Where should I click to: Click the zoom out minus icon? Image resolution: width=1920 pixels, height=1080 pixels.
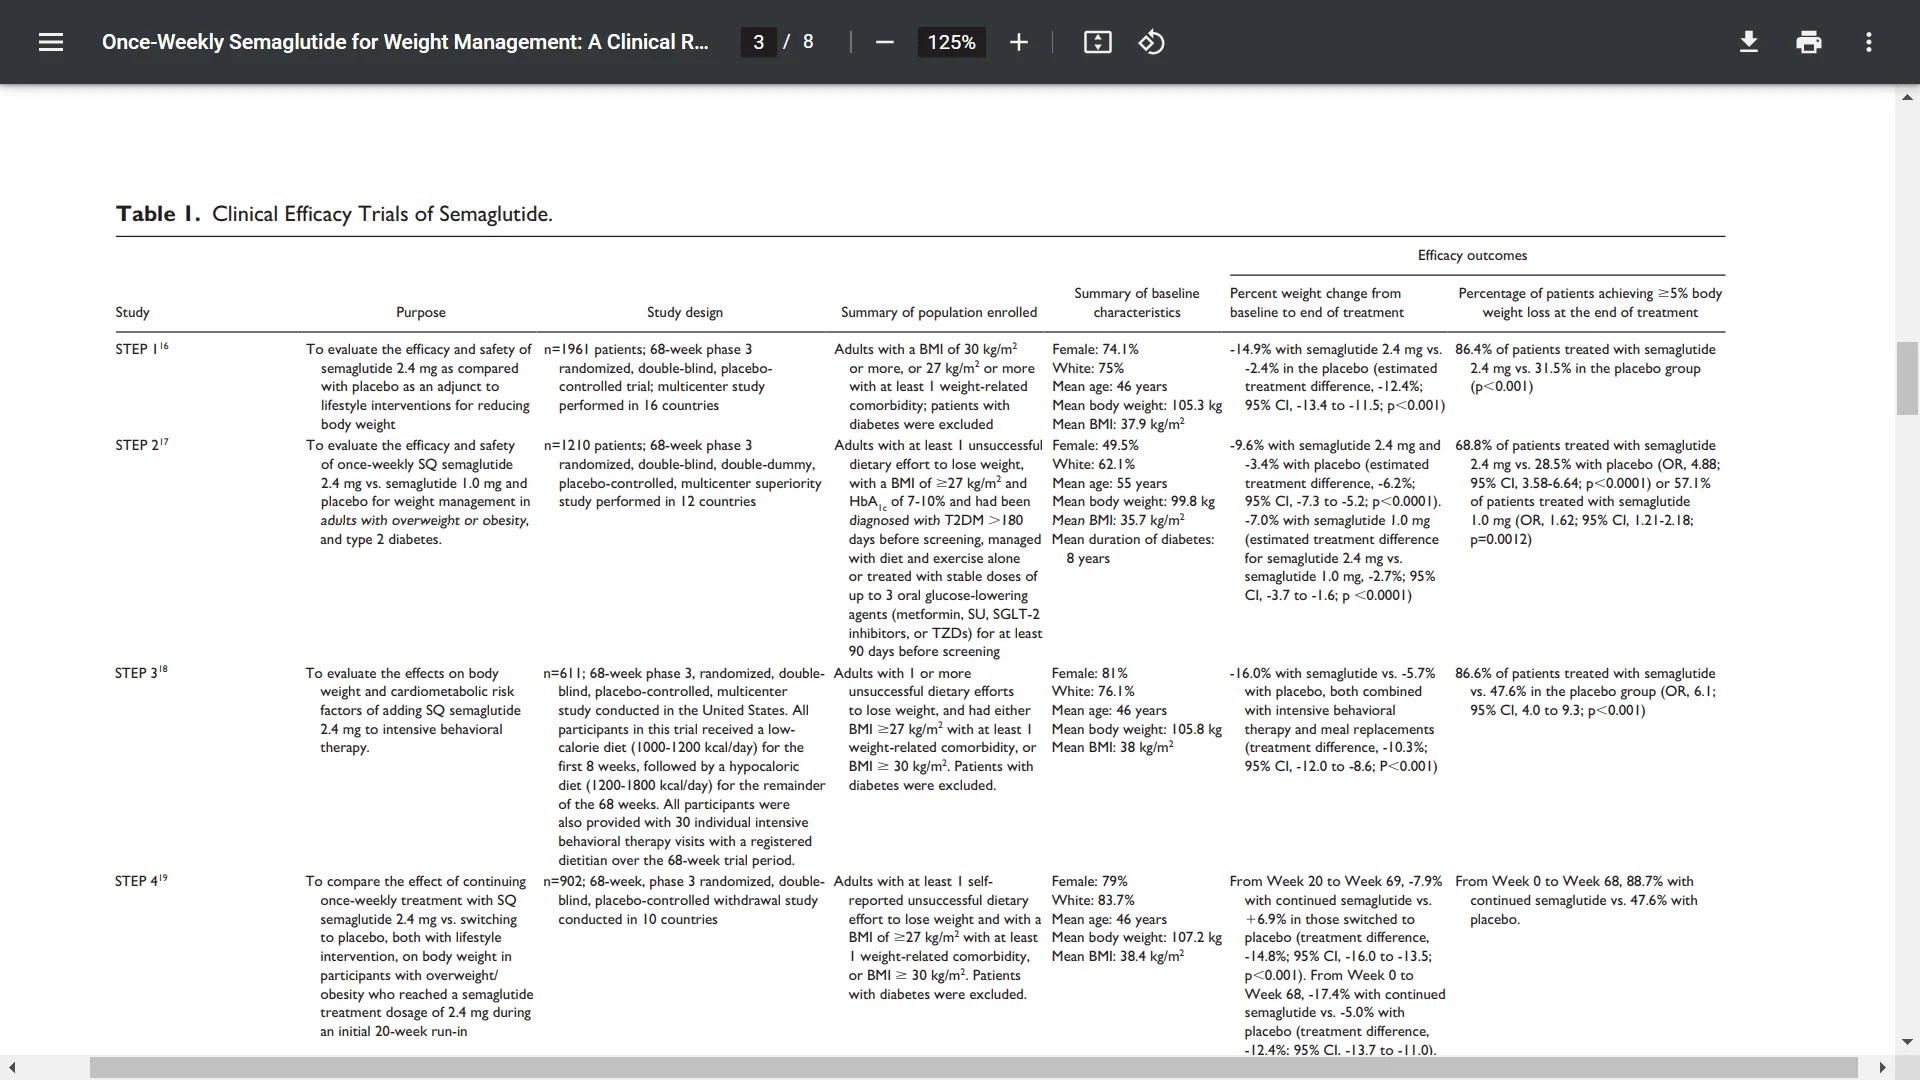884,42
